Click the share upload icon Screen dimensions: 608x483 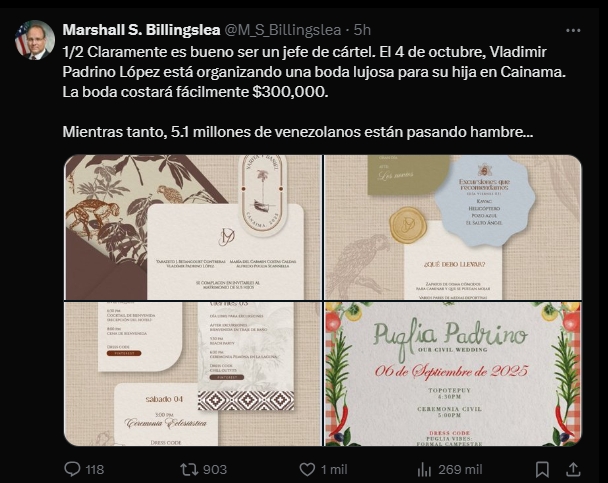573,469
